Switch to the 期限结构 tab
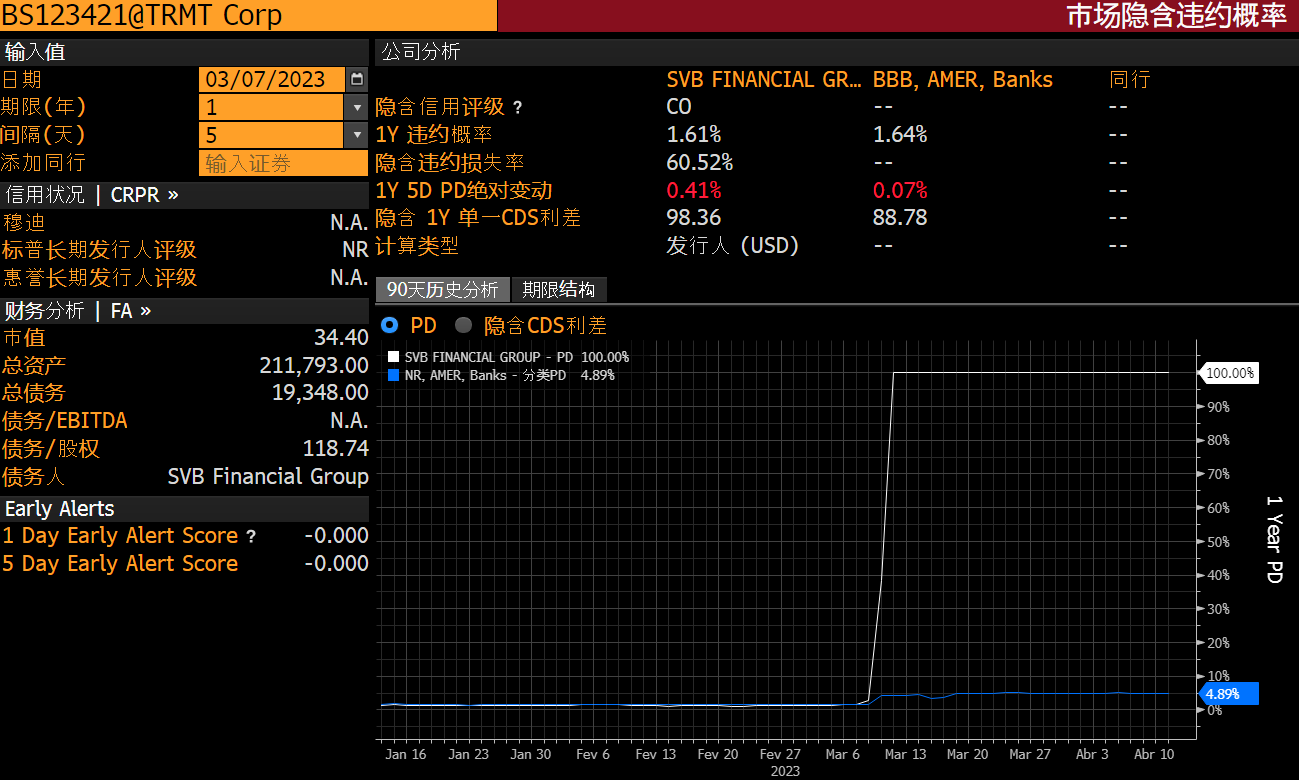This screenshot has height=780, width=1299. 558,289
